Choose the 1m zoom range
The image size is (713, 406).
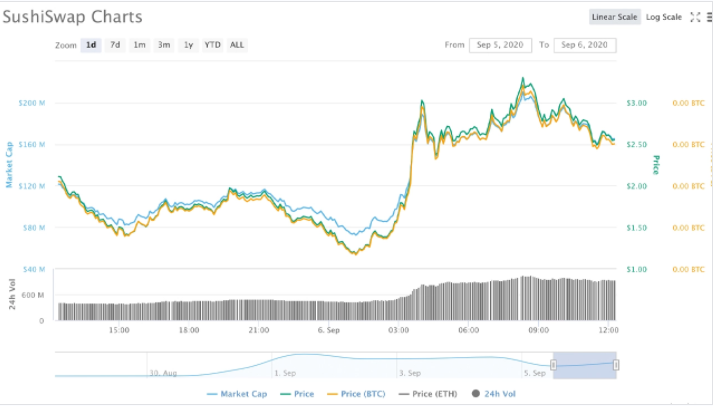140,45
